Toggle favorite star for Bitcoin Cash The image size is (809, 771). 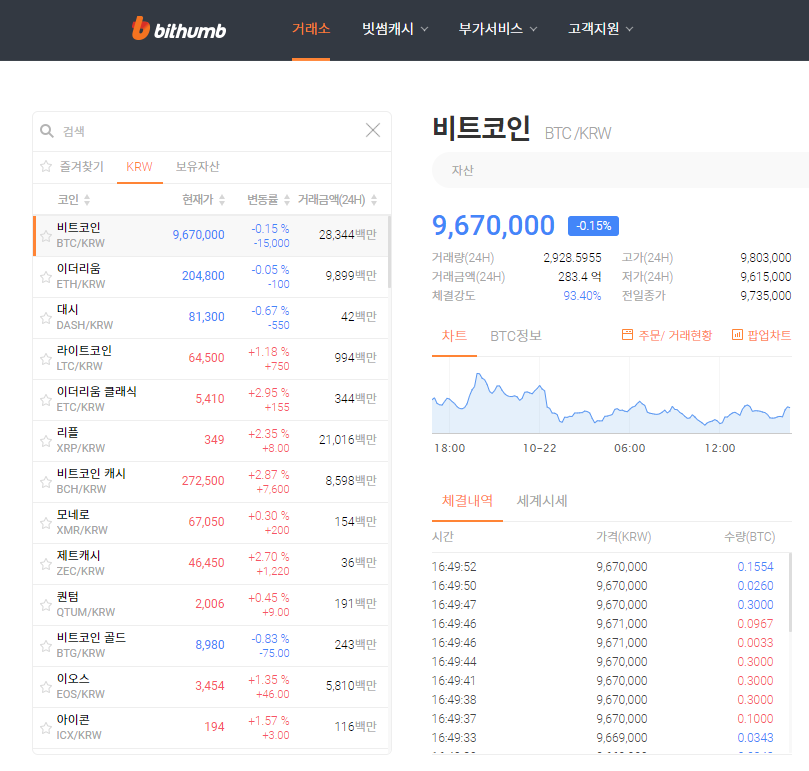(46, 482)
